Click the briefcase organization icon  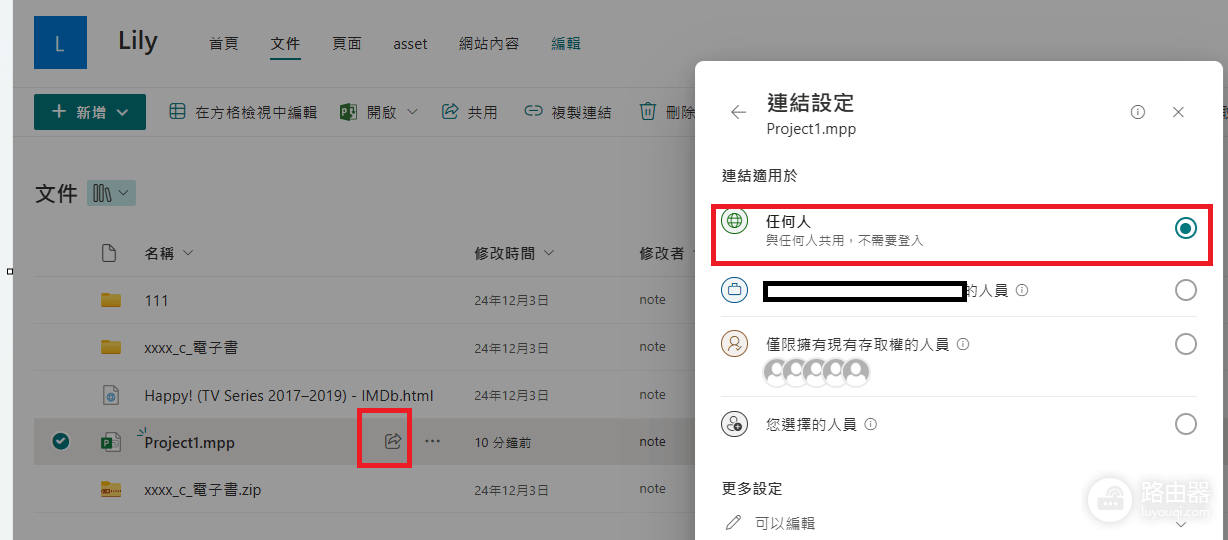tap(735, 290)
